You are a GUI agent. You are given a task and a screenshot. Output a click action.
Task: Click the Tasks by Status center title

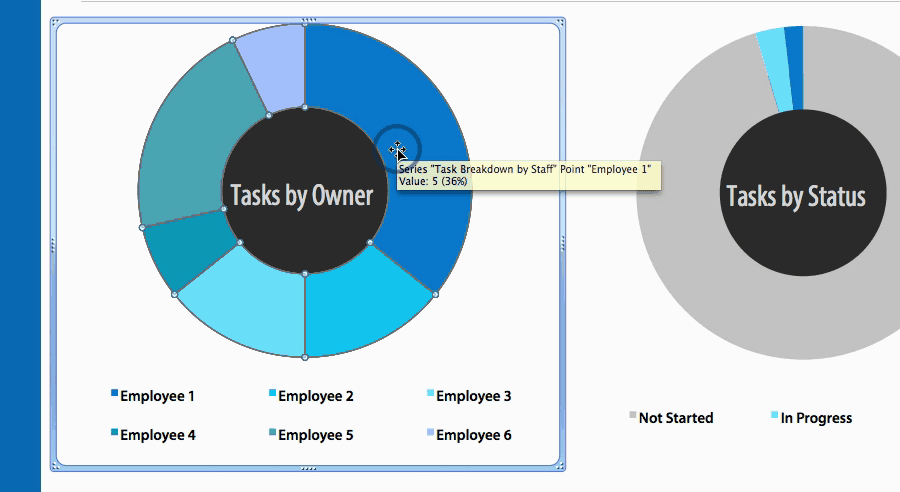[796, 196]
